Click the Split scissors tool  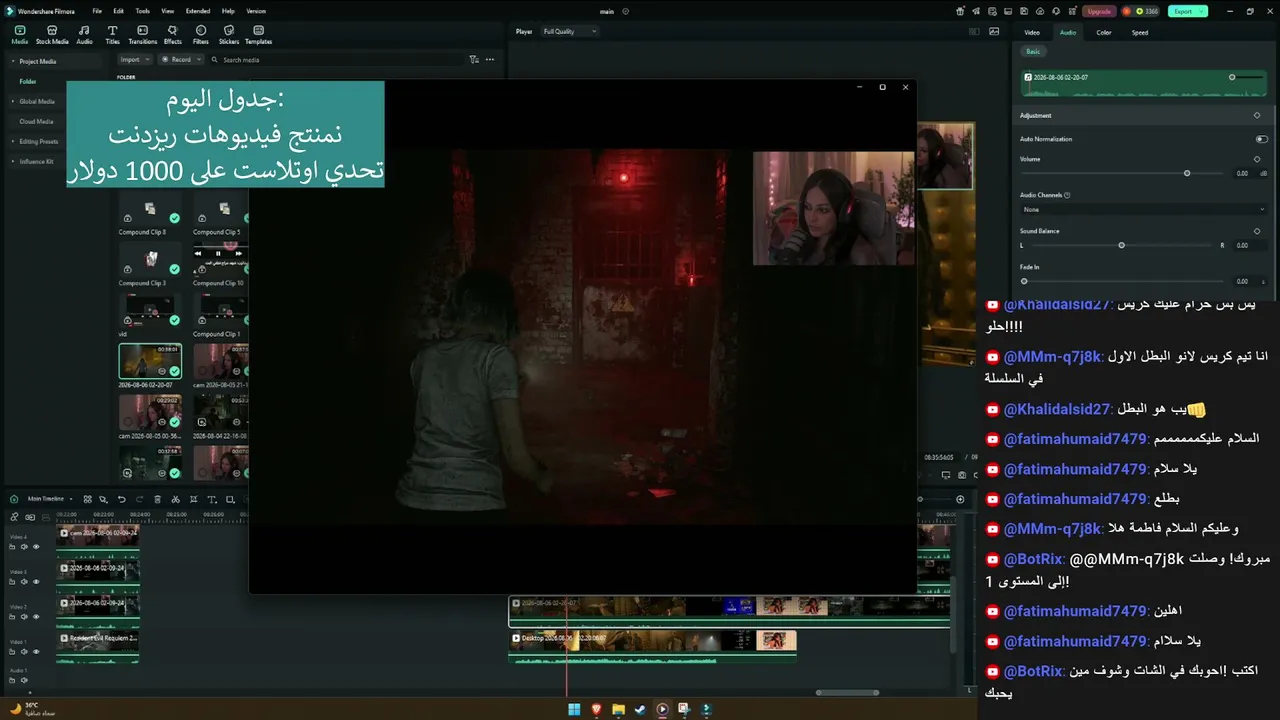pyautogui.click(x=175, y=499)
